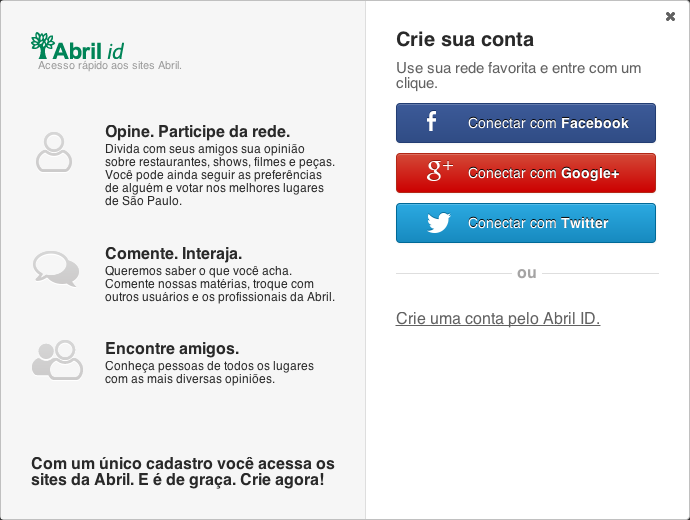This screenshot has width=690, height=520.
Task: Click 'Comente. Interaja.' heading
Action: 173,253
